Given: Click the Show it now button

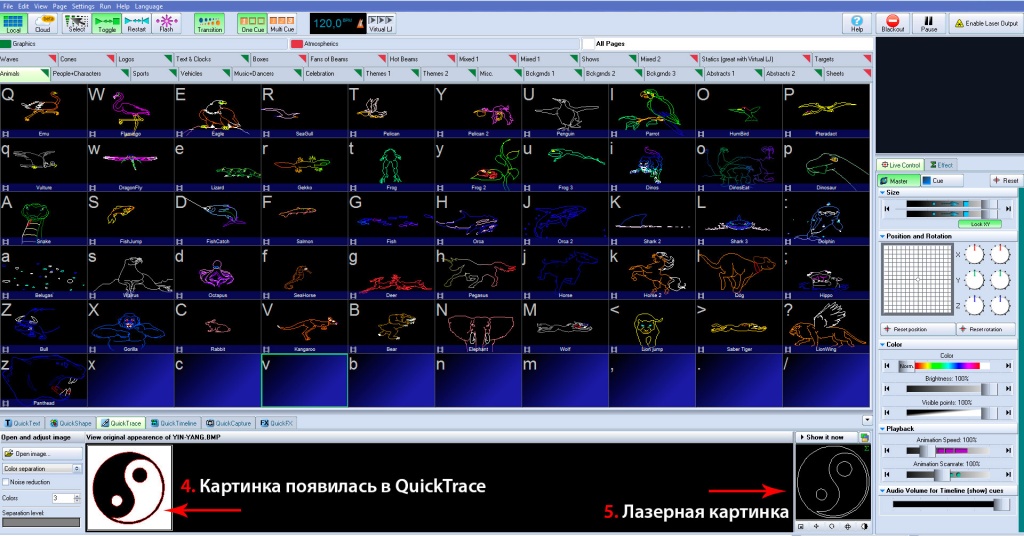Looking at the screenshot, I should pyautogui.click(x=825, y=437).
